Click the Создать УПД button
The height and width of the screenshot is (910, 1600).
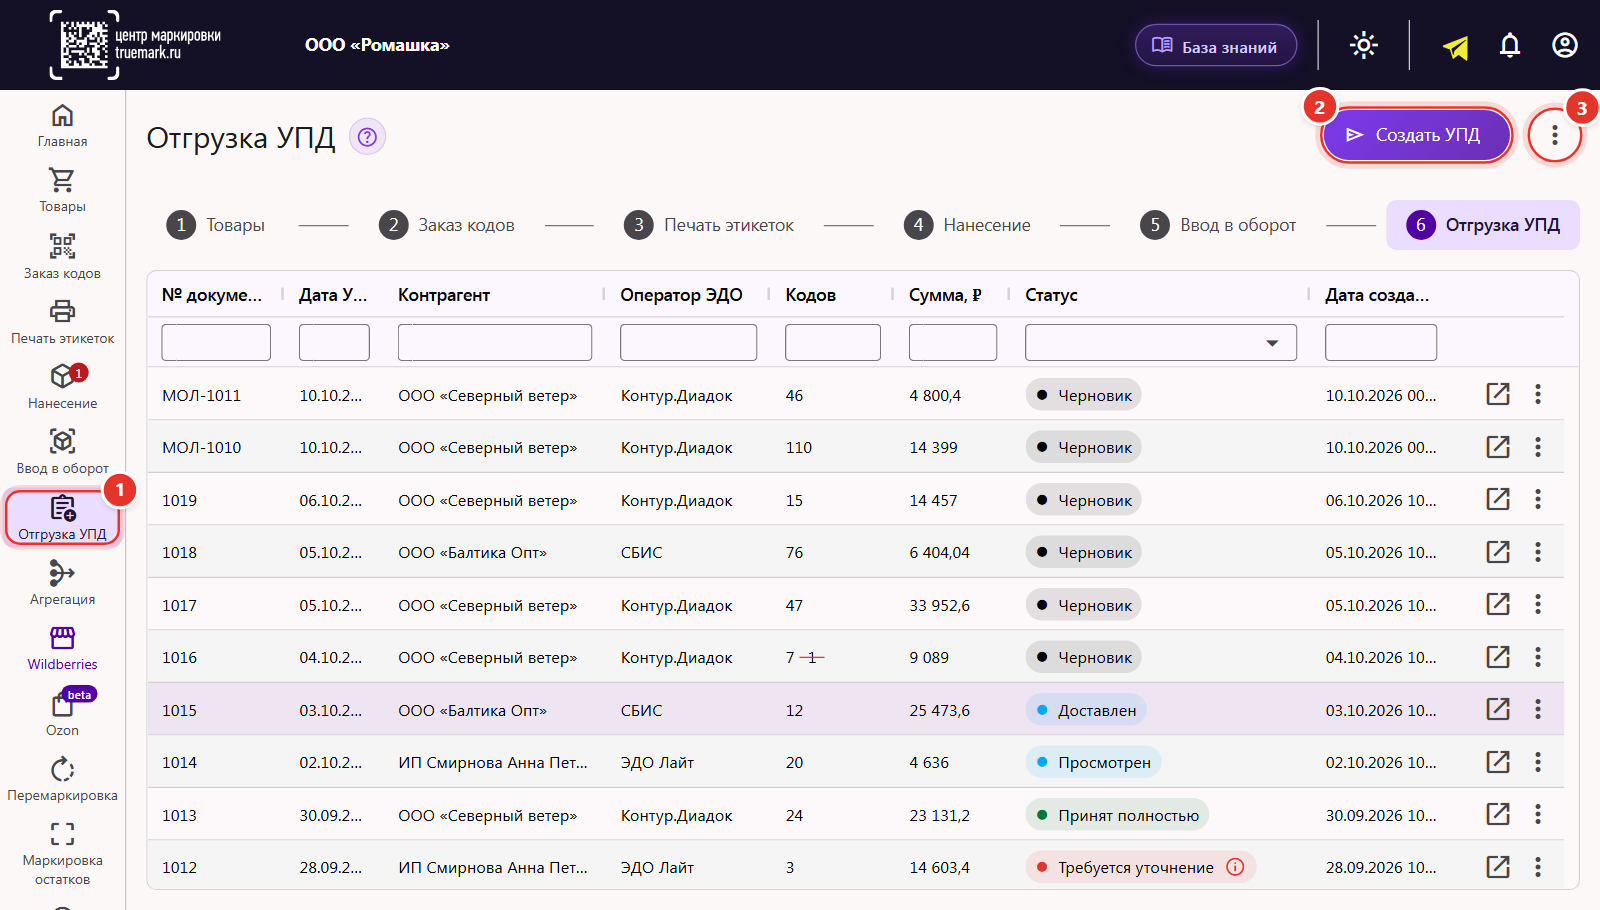pyautogui.click(x=1416, y=135)
